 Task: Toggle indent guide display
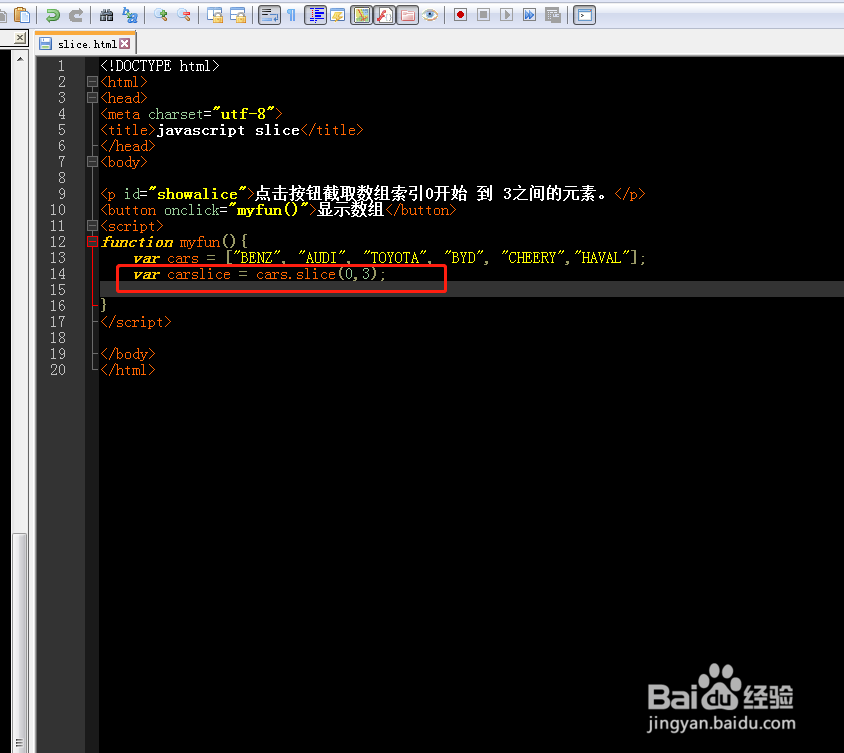pyautogui.click(x=315, y=15)
